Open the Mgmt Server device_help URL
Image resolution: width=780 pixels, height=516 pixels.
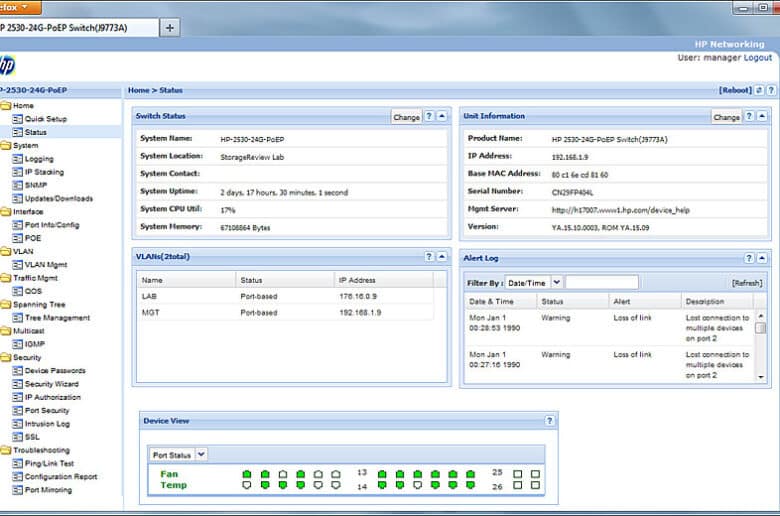pos(620,210)
